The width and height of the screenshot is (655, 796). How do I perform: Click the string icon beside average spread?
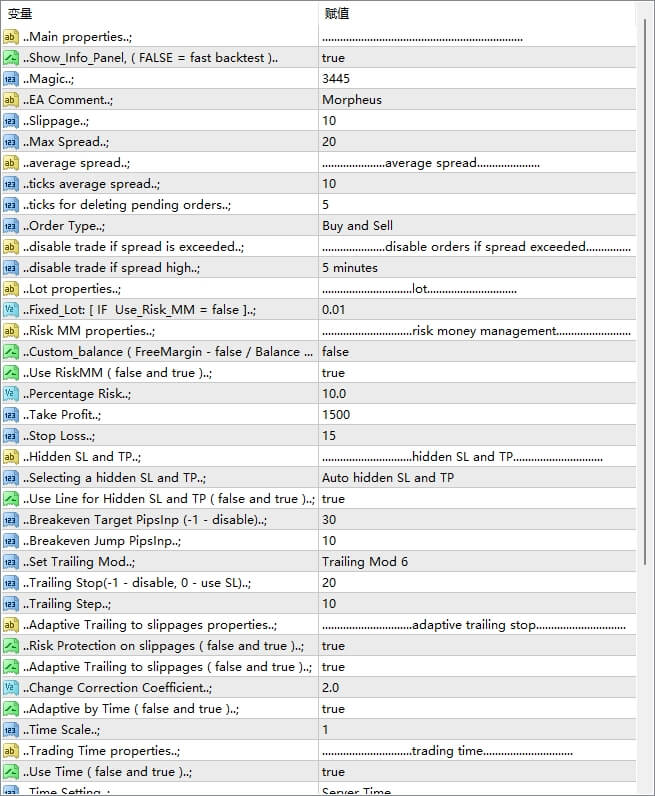click(x=11, y=163)
